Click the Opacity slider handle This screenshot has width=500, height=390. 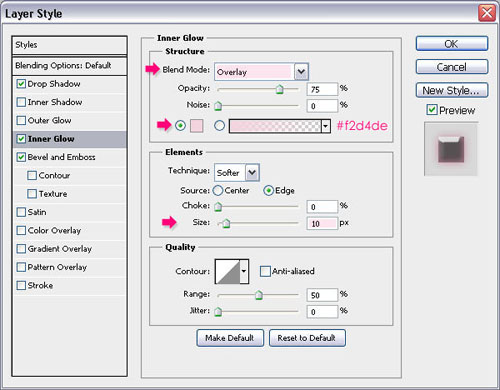tap(279, 89)
